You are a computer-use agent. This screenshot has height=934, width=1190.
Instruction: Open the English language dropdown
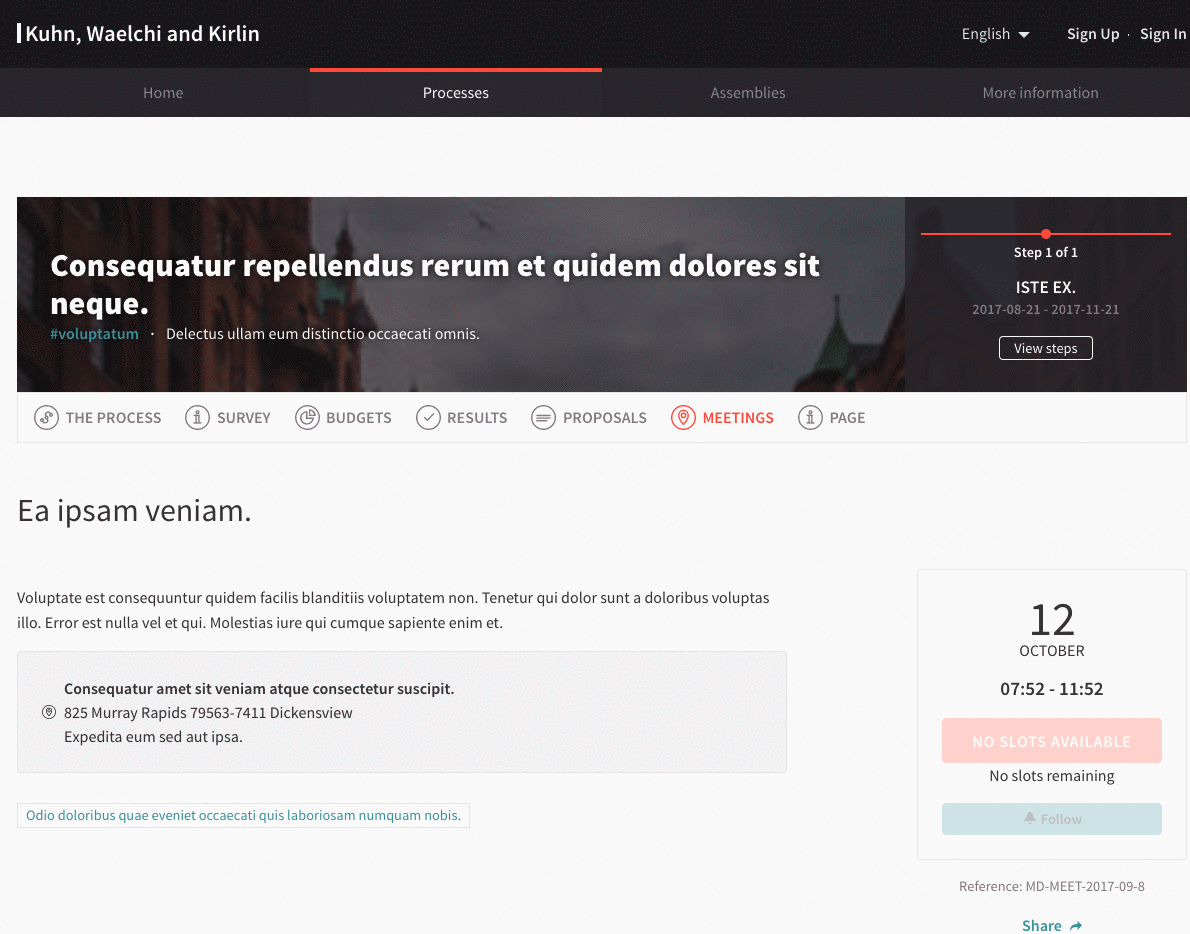(x=994, y=33)
